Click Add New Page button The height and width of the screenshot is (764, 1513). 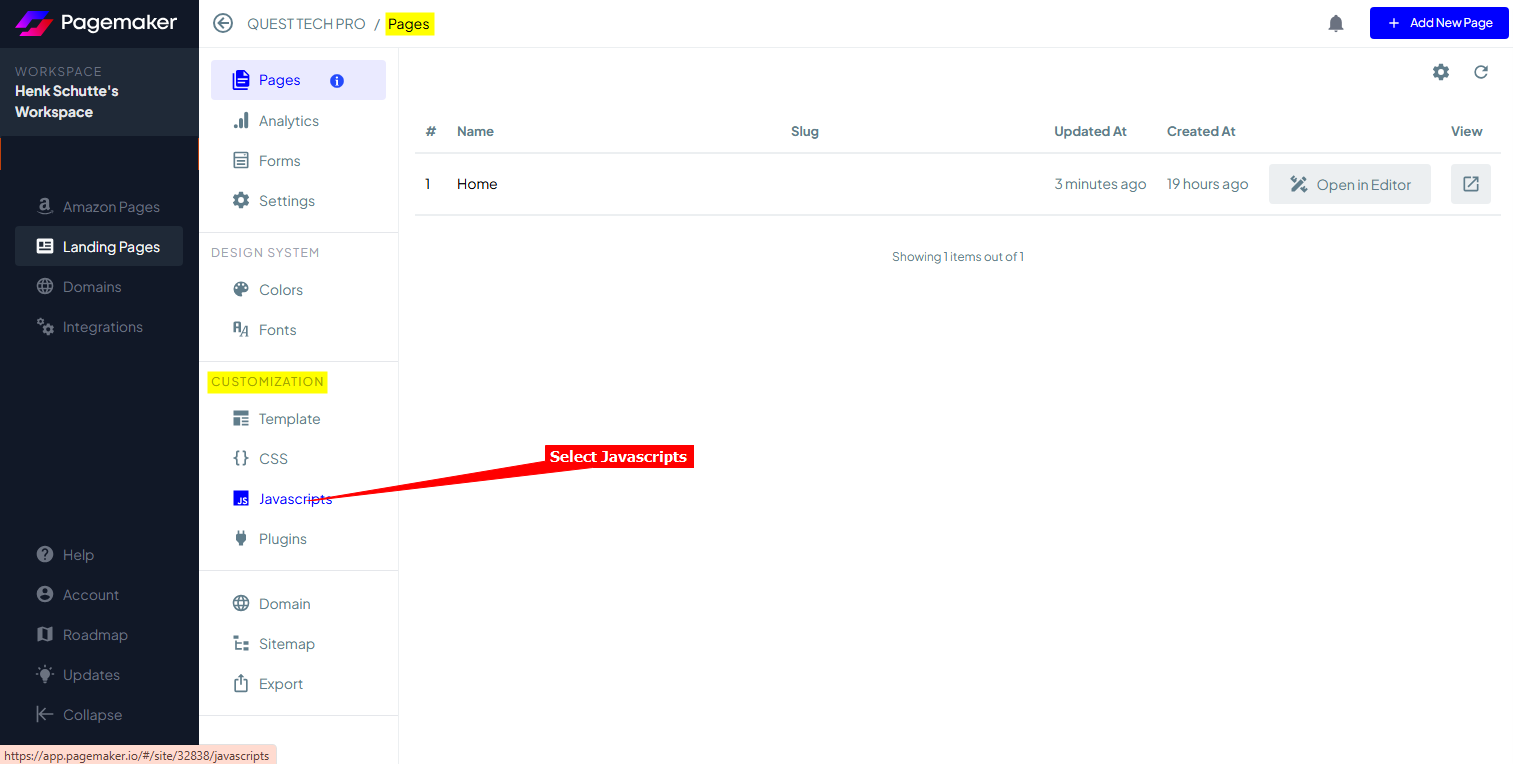click(1439, 23)
